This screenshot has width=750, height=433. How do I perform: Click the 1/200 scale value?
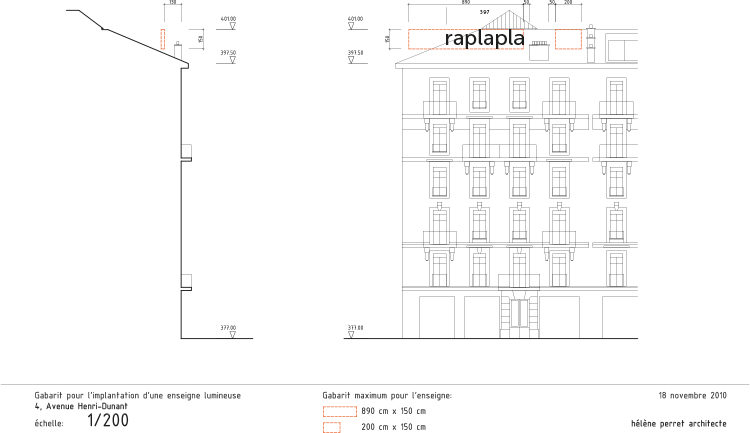coord(108,421)
